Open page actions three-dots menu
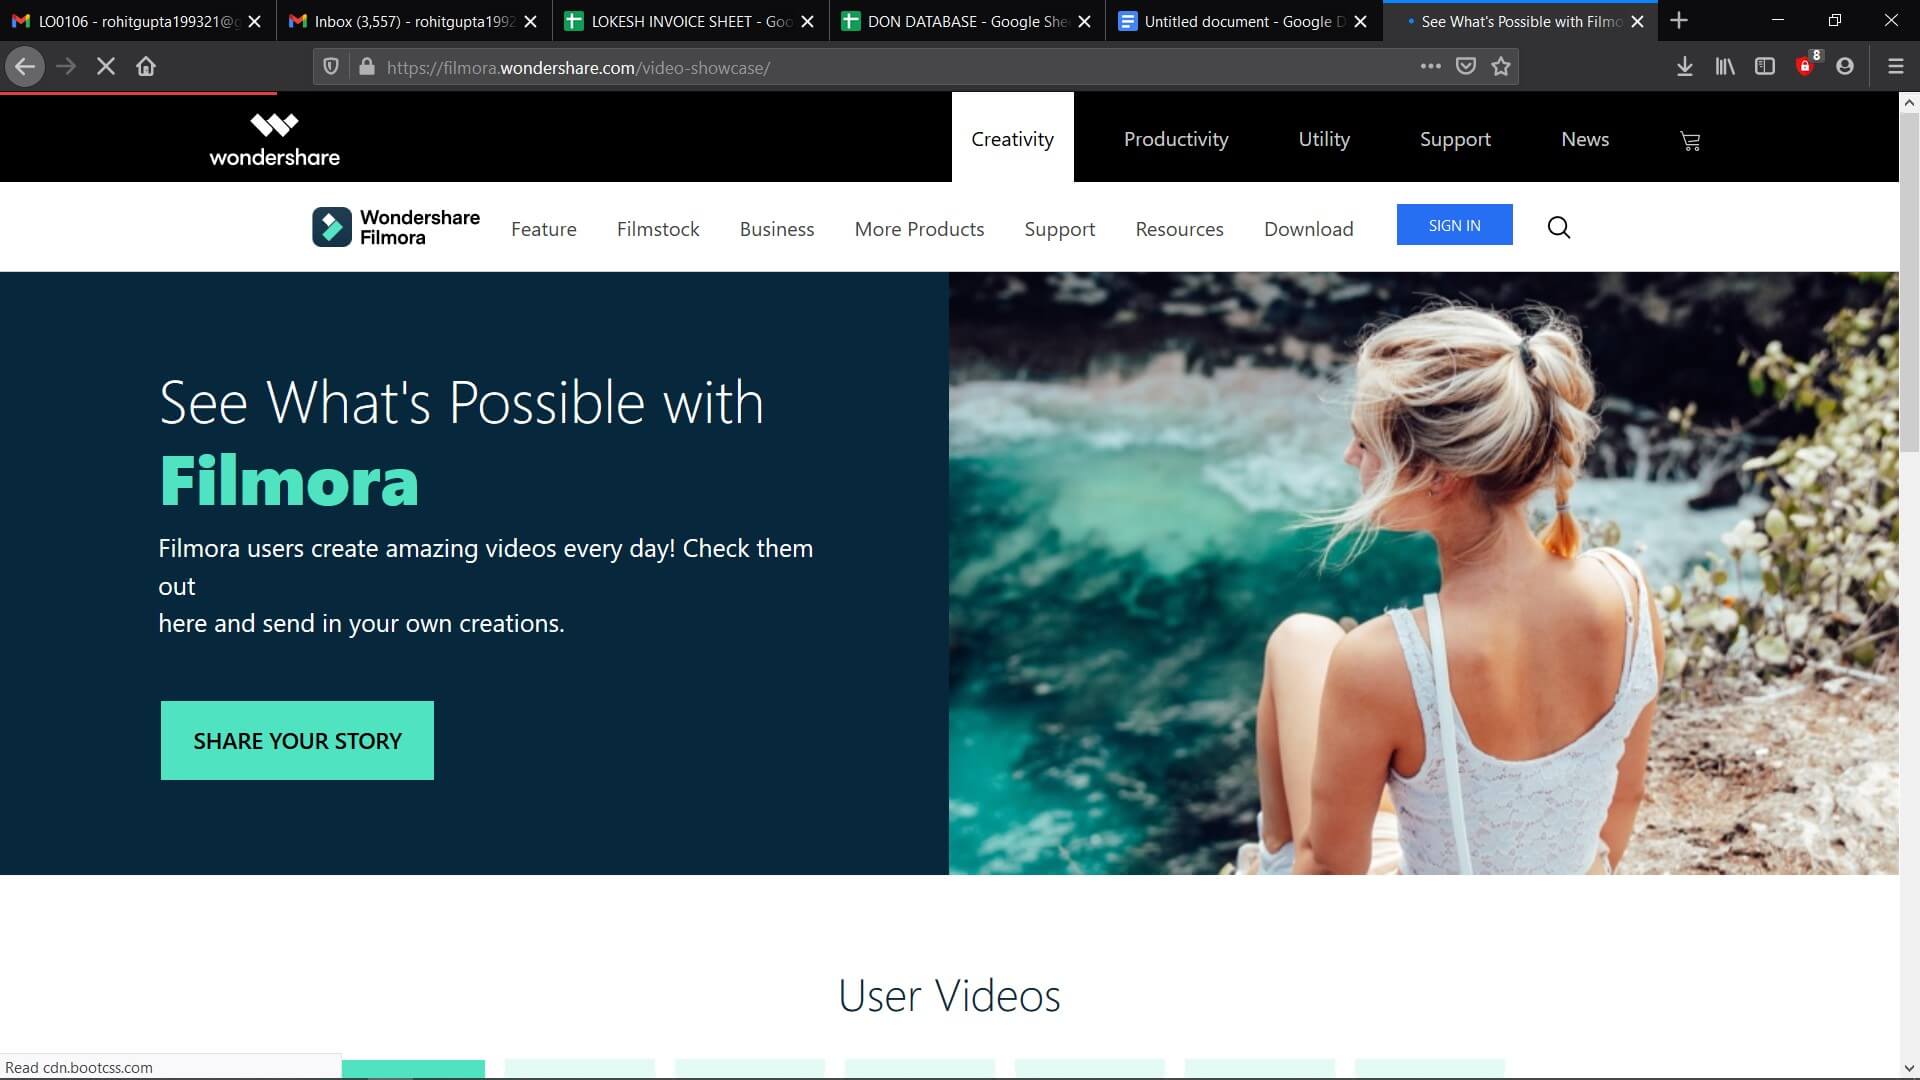The width and height of the screenshot is (1920, 1080). click(1430, 67)
